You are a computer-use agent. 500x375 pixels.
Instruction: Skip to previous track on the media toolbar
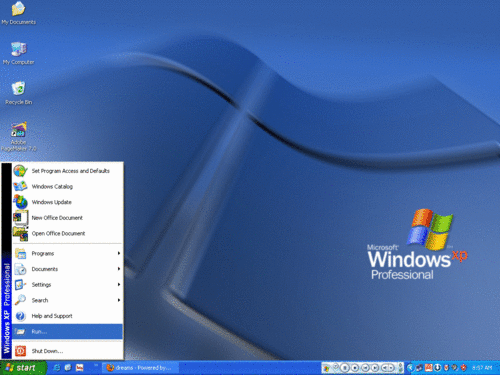point(366,368)
